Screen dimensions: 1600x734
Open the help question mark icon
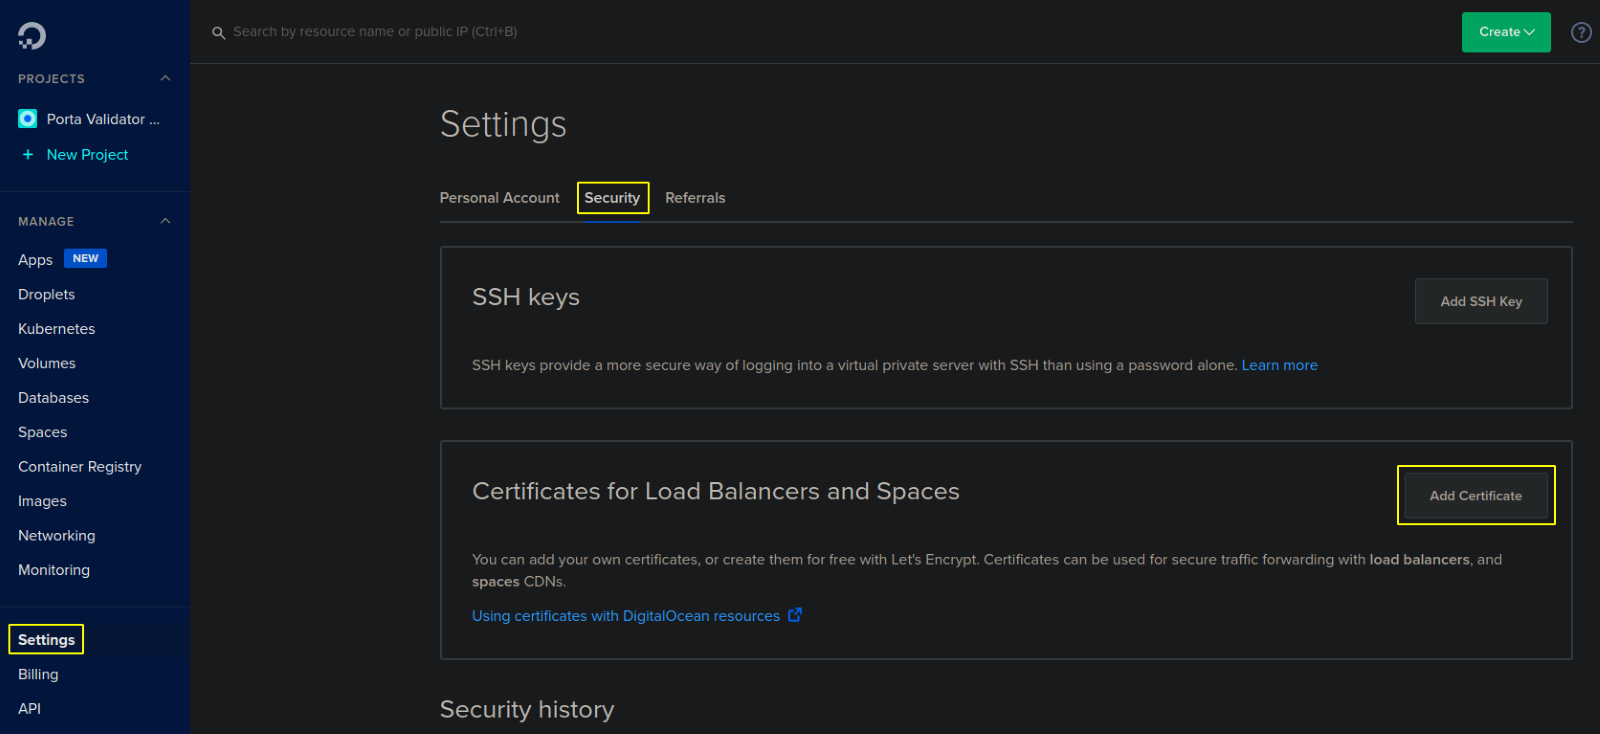(1581, 32)
